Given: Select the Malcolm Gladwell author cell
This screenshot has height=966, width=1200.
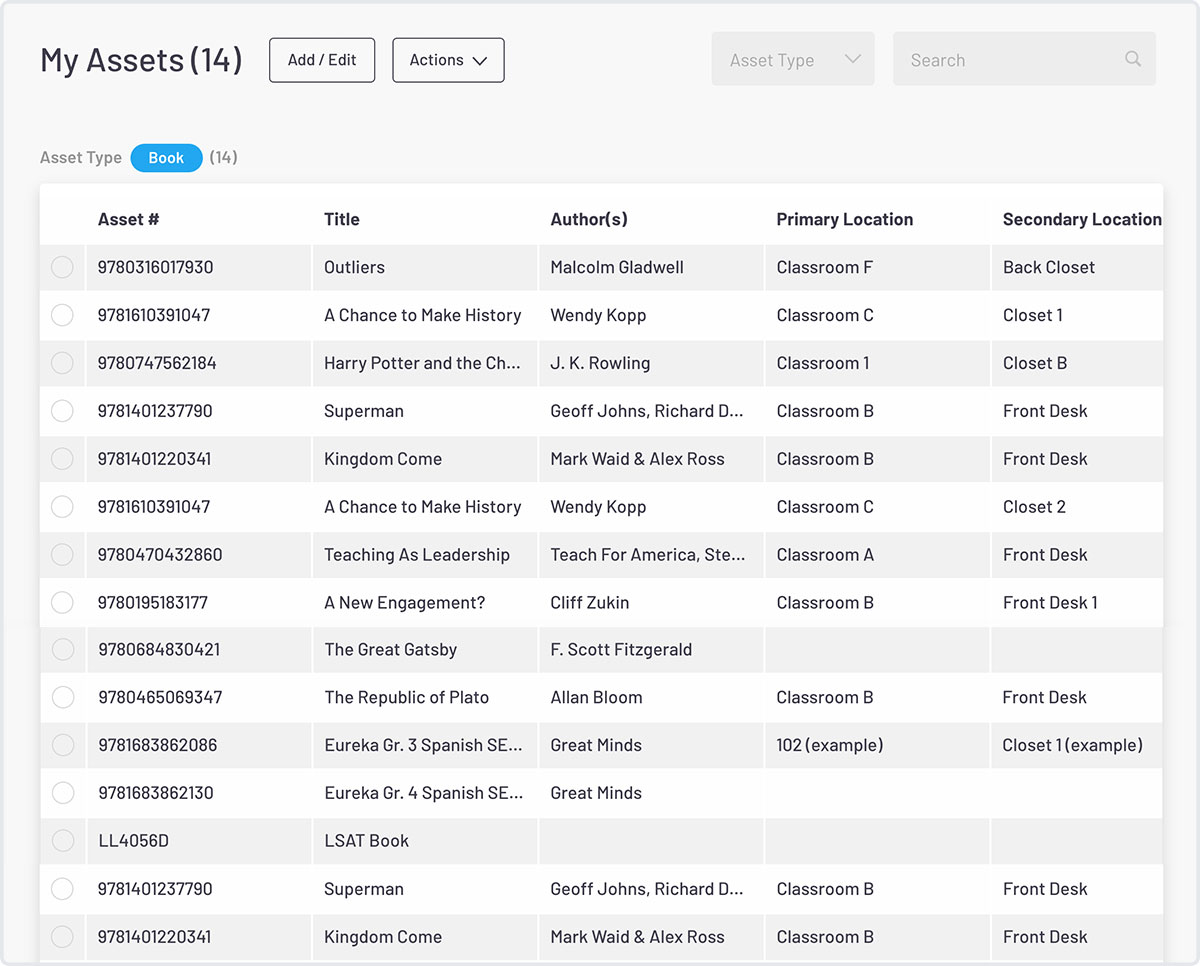Looking at the screenshot, I should click(x=617, y=267).
